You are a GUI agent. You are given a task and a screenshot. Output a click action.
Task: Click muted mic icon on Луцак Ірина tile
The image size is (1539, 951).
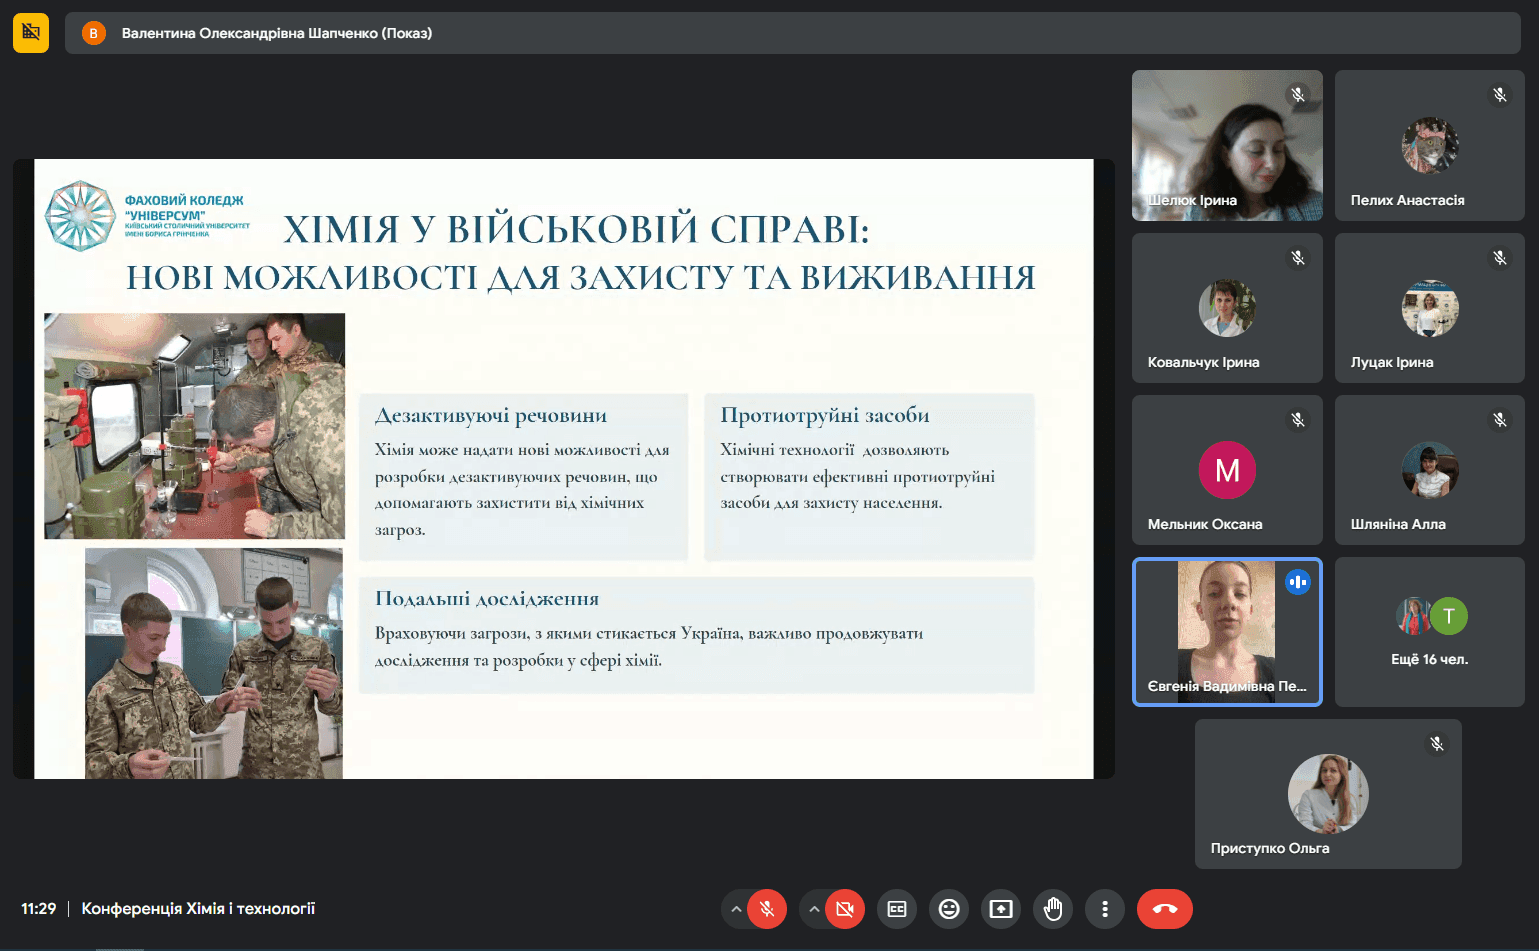pos(1500,258)
